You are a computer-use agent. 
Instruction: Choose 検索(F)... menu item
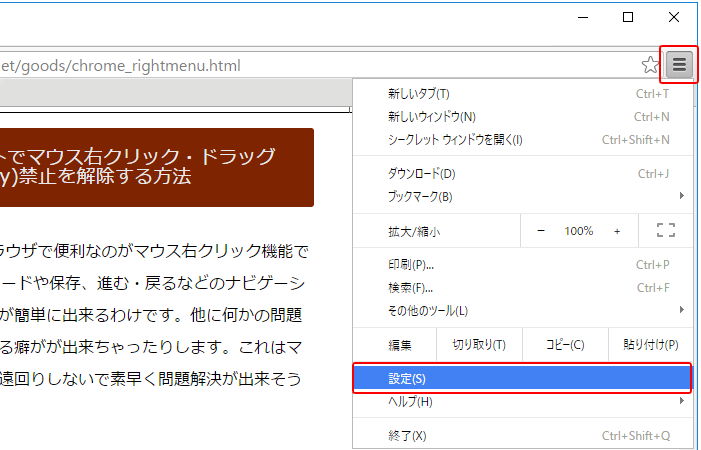[x=523, y=288]
